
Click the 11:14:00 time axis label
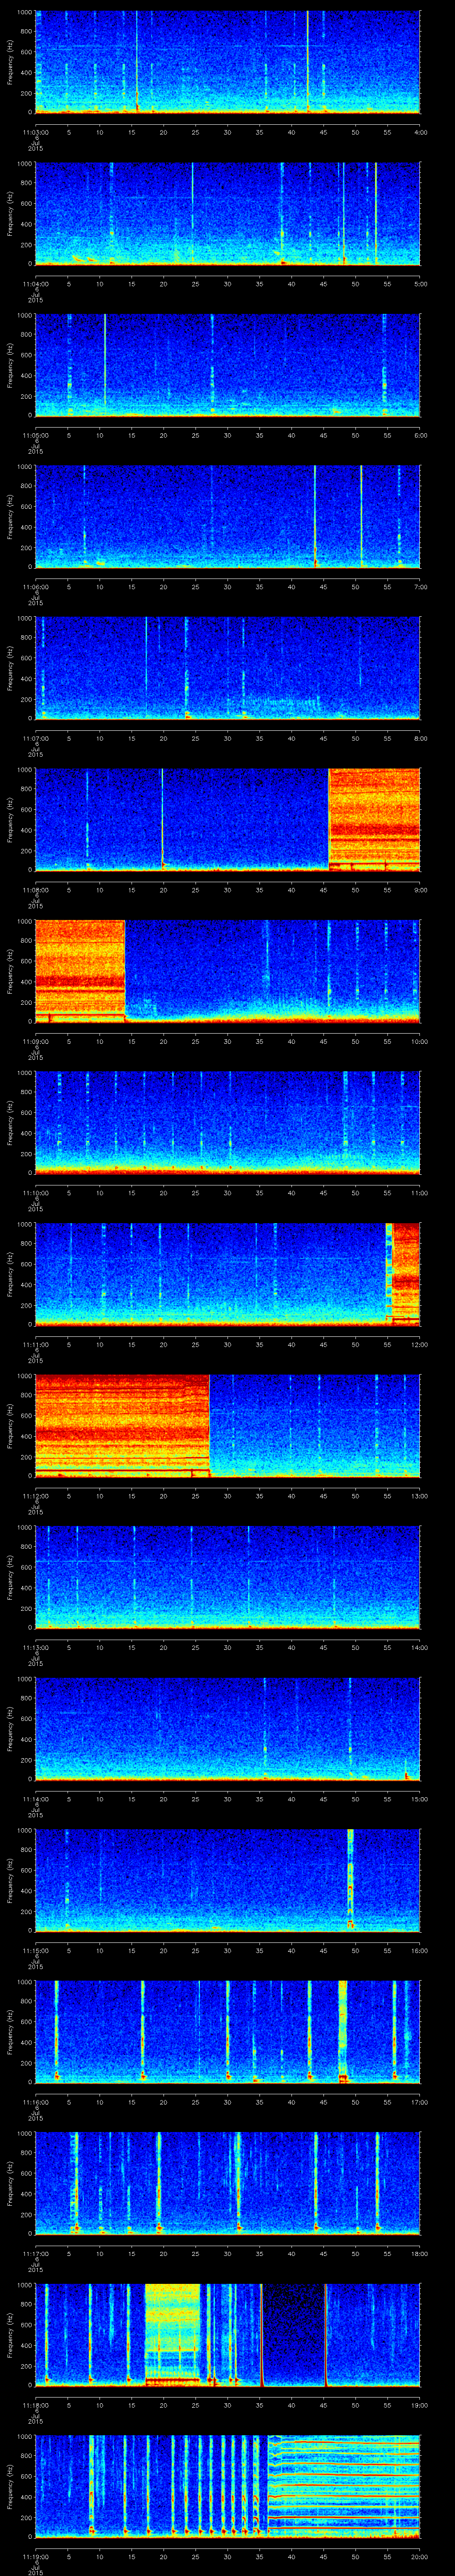(35, 1799)
